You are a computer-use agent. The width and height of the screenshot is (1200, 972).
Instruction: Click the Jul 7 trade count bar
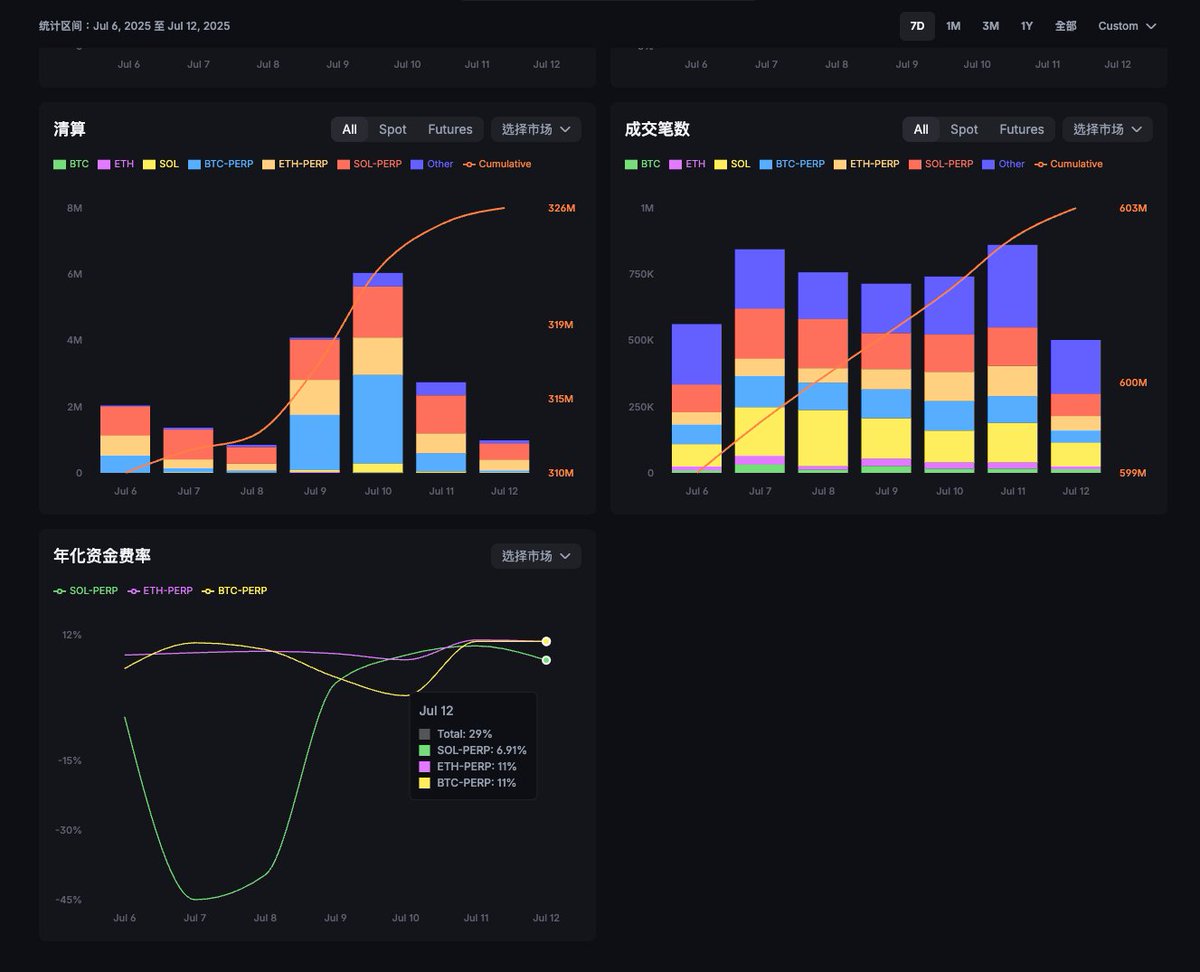click(760, 361)
